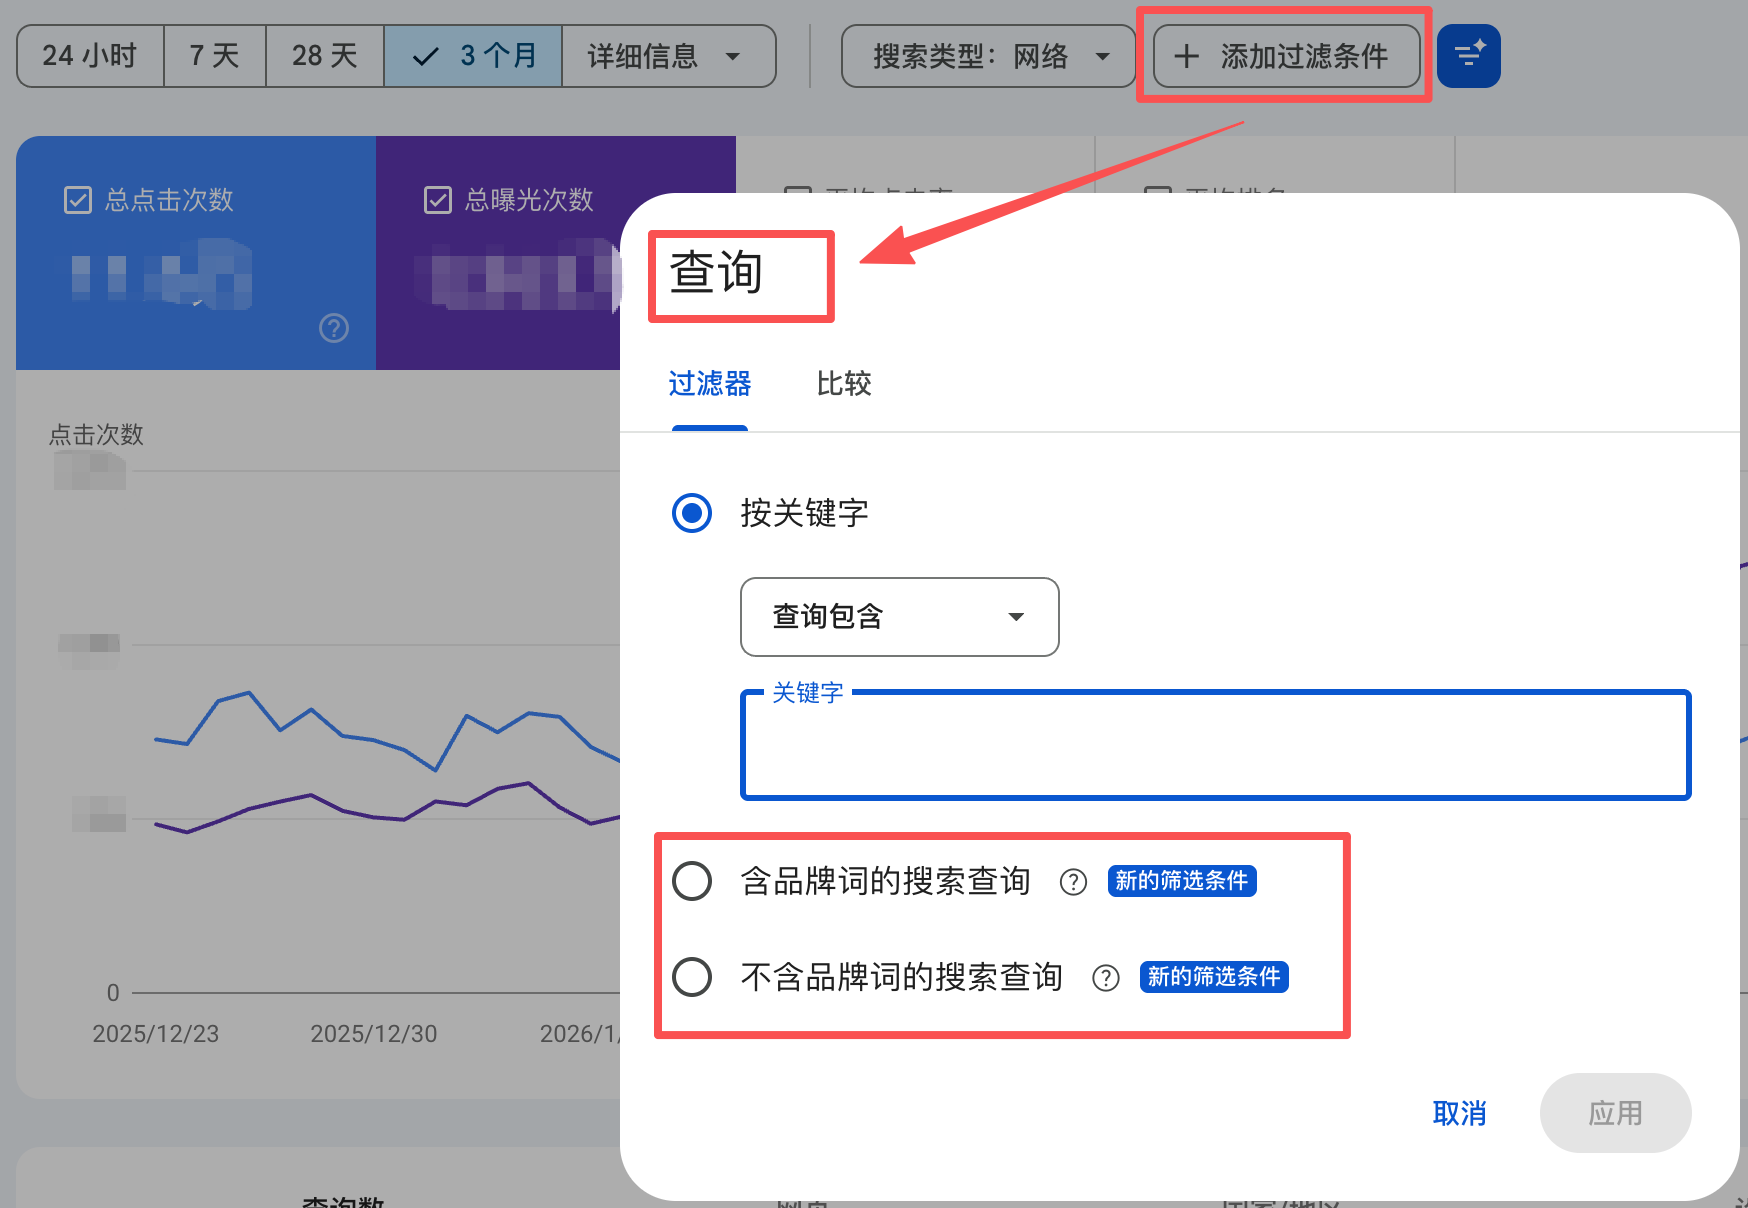Toggle the 总点击次数 checkbox
1748x1208 pixels.
[78, 200]
